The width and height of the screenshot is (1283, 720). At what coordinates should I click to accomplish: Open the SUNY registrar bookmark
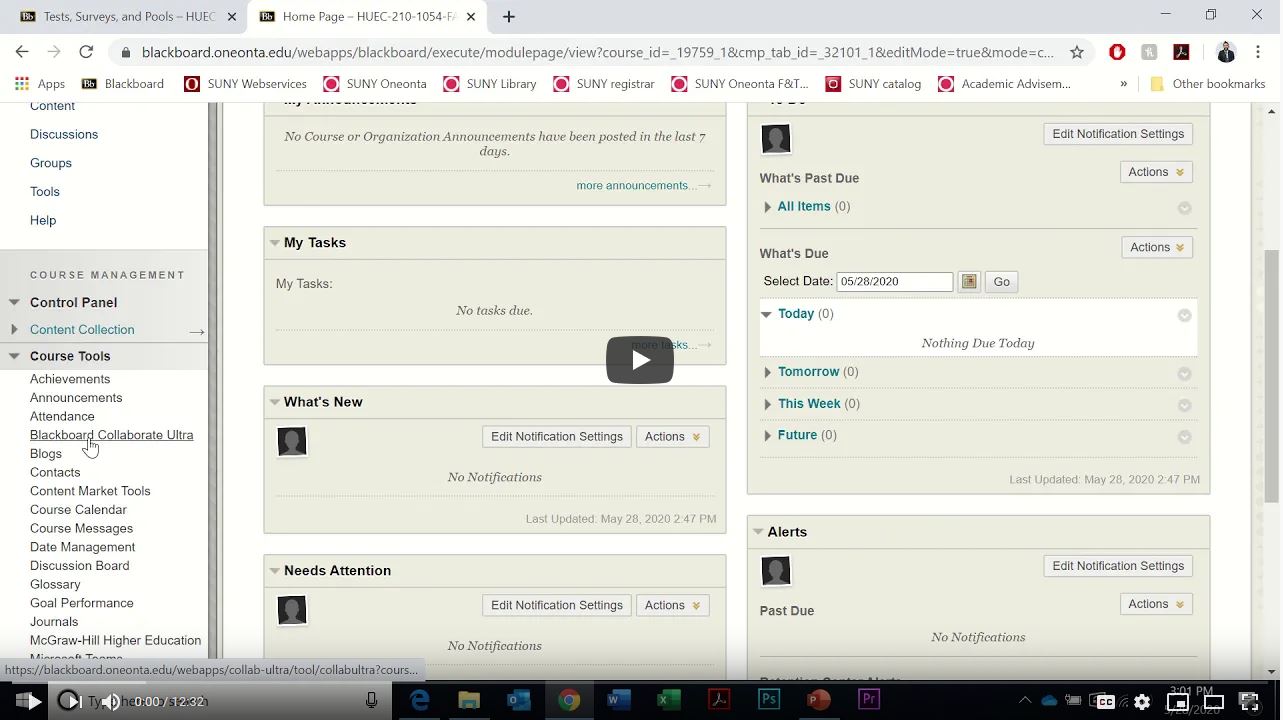[604, 84]
